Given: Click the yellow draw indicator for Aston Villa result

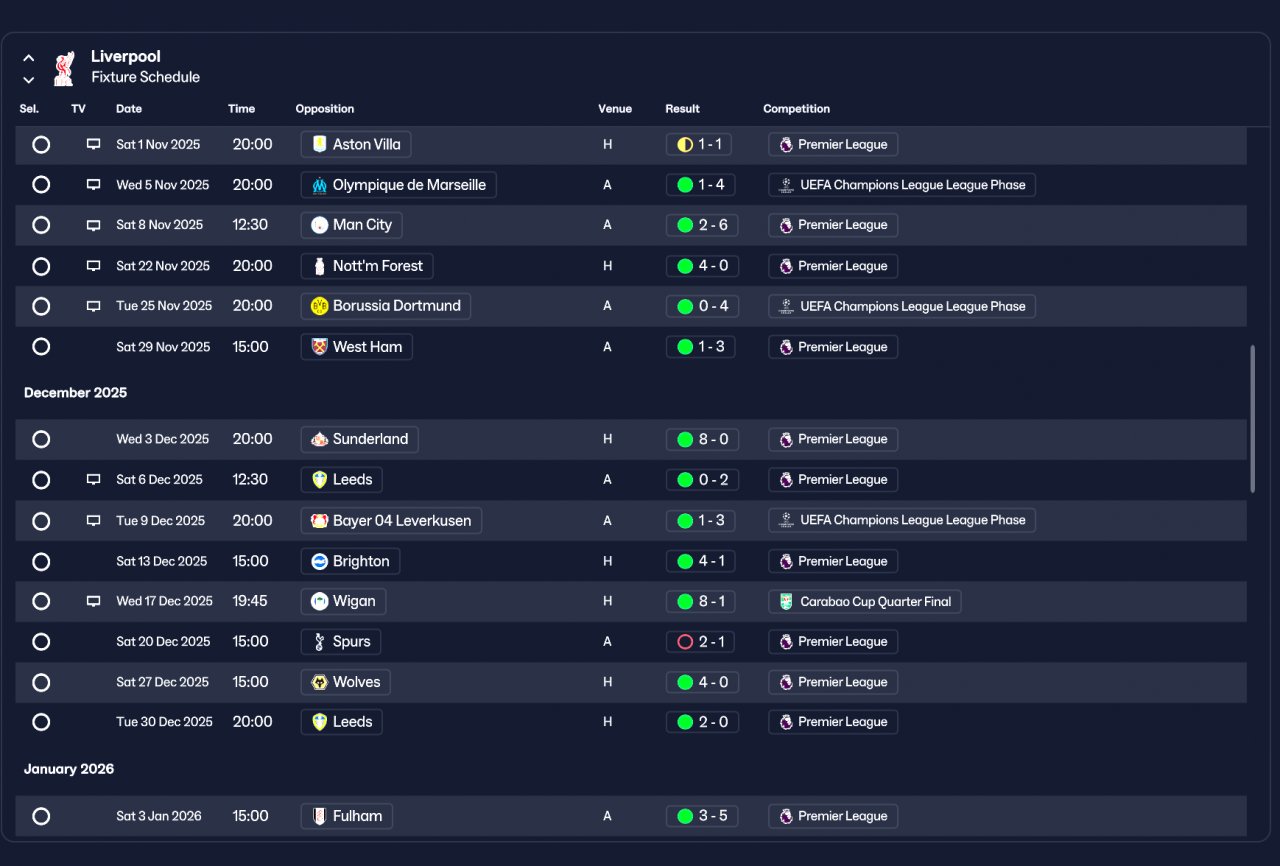Looking at the screenshot, I should coord(685,145).
